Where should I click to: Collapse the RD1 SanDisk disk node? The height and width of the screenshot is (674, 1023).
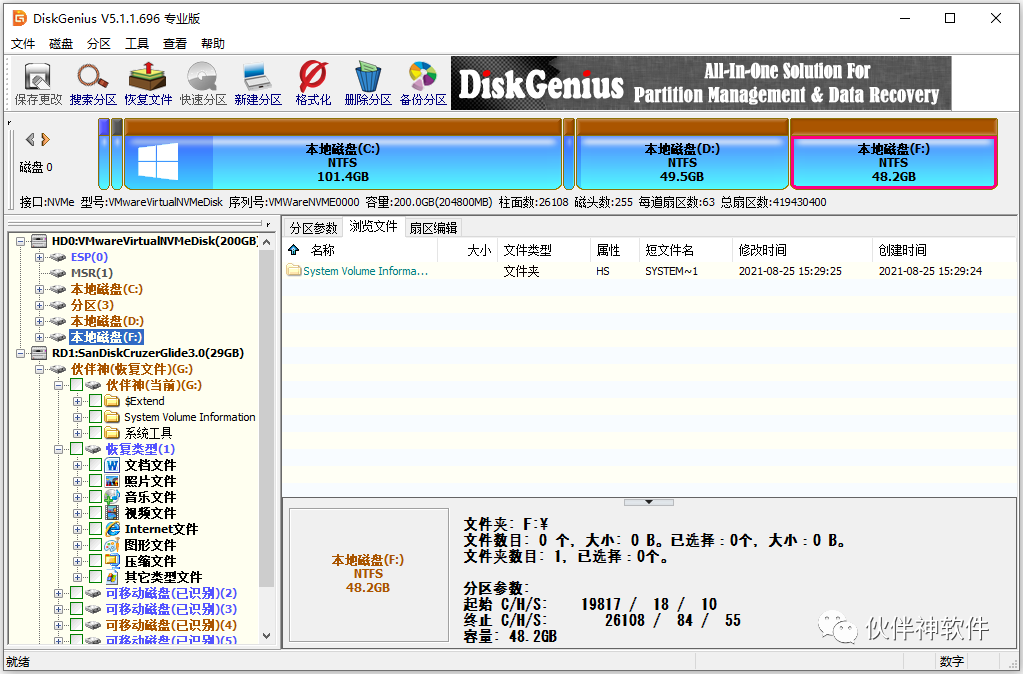pyautogui.click(x=20, y=353)
